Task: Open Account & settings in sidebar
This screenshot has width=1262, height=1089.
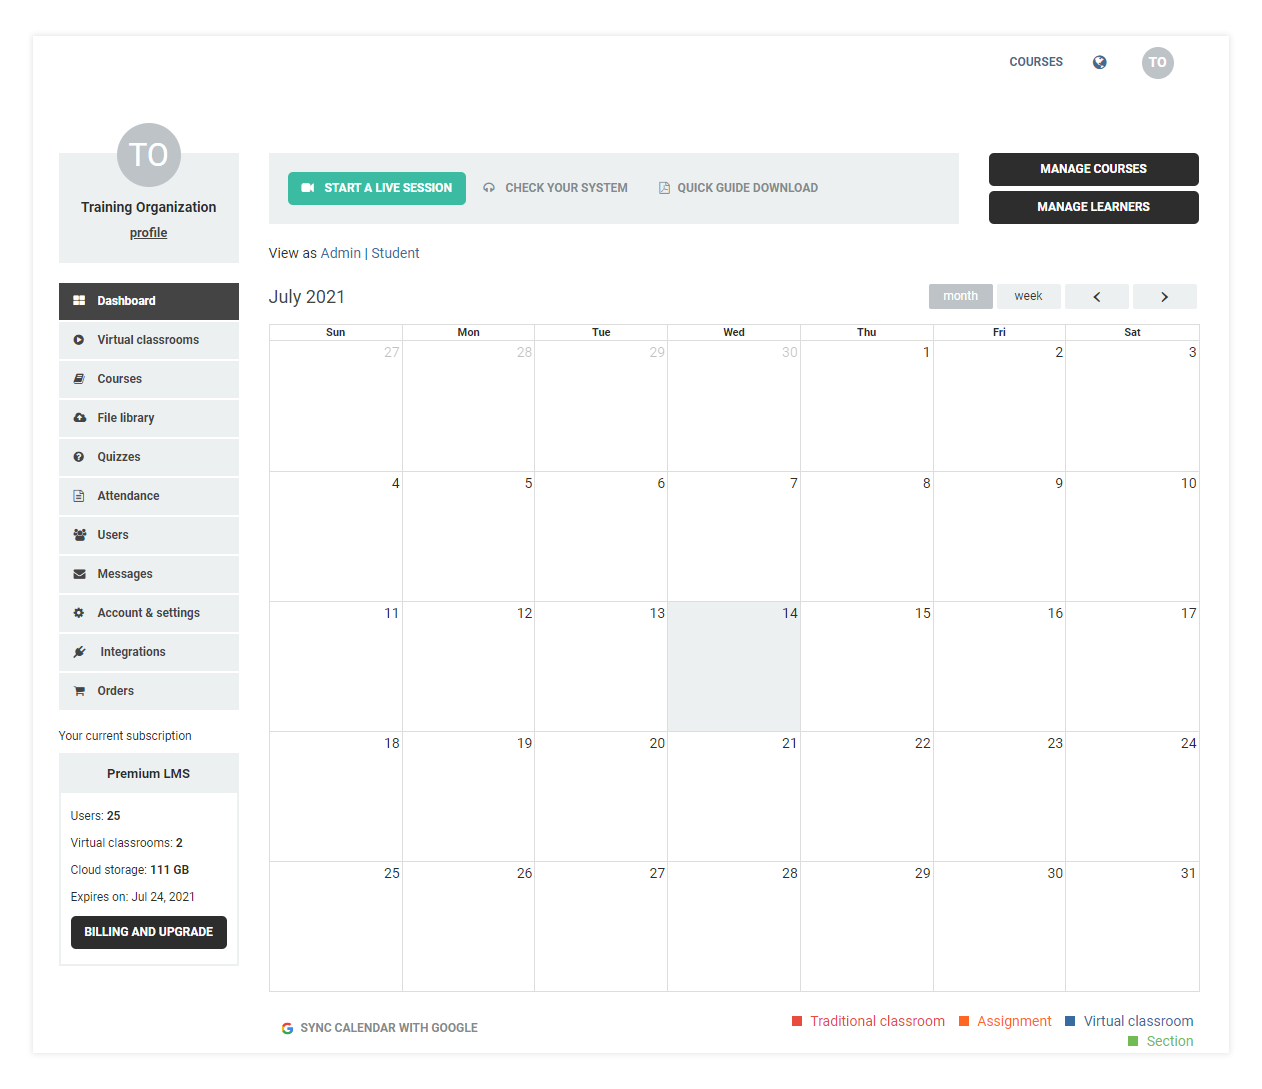Action: point(148,613)
